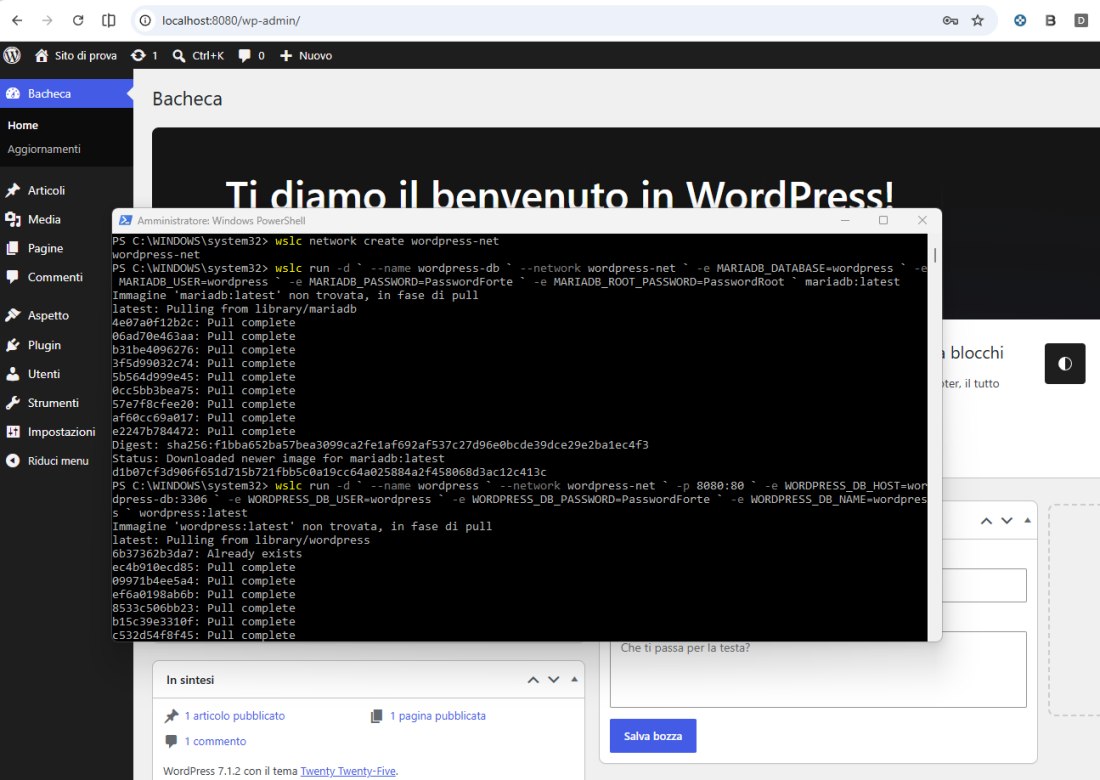1100x780 pixels.
Task: Collapse the sidebar with Riduci menu
Action: [x=56, y=461]
